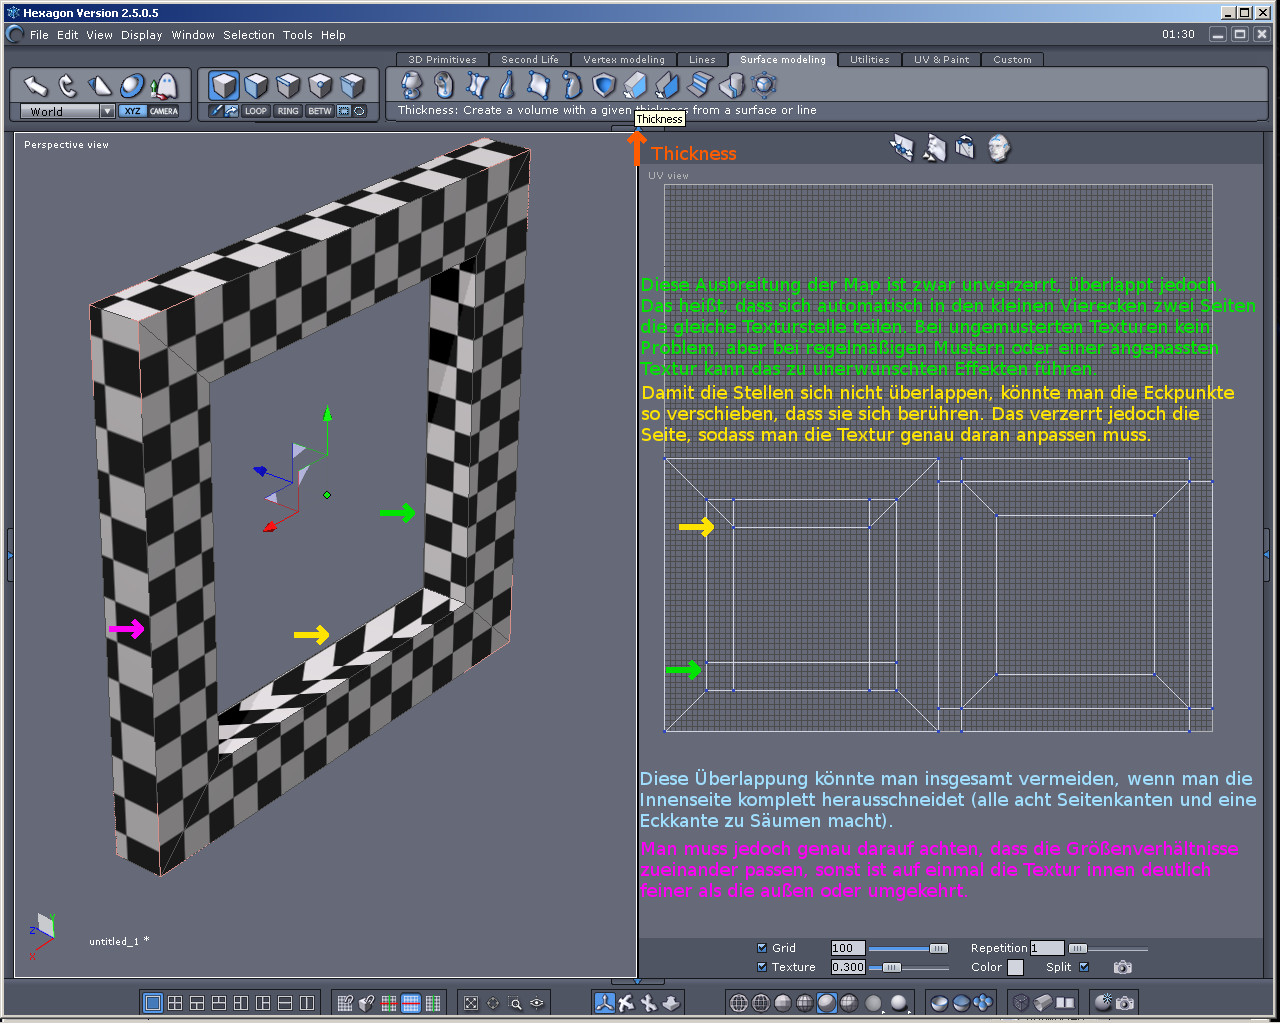This screenshot has height=1024, width=1280.
Task: Click the stretch sphere tool icon
Action: coord(132,85)
